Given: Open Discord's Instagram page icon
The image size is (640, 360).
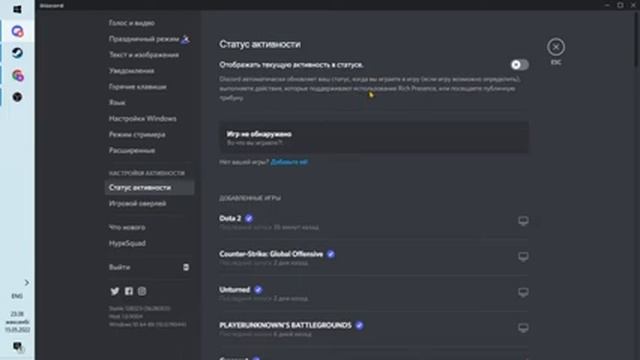Looking at the screenshot, I should tap(142, 291).
